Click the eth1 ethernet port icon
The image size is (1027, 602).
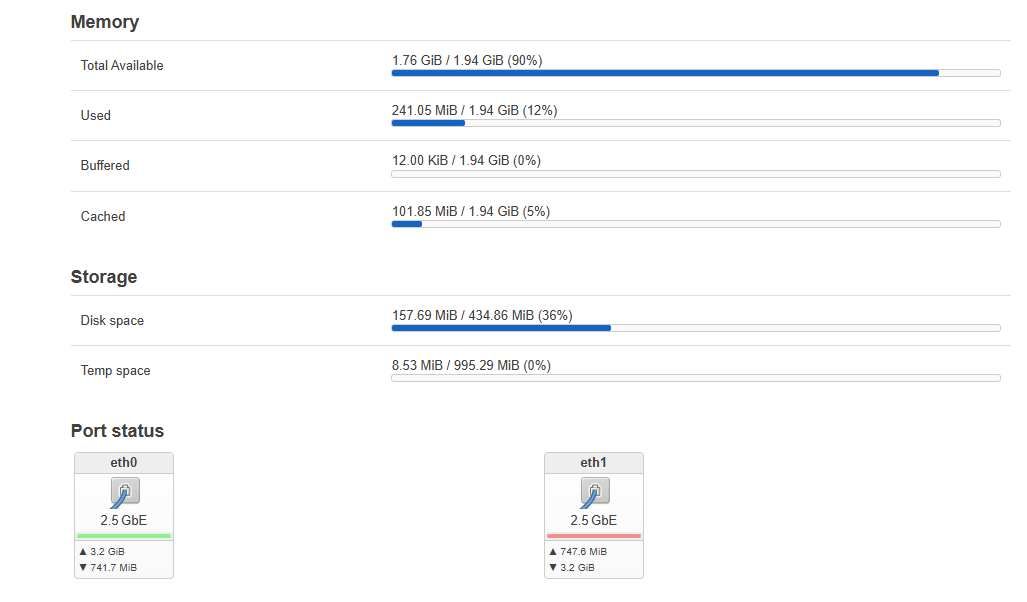point(594,492)
